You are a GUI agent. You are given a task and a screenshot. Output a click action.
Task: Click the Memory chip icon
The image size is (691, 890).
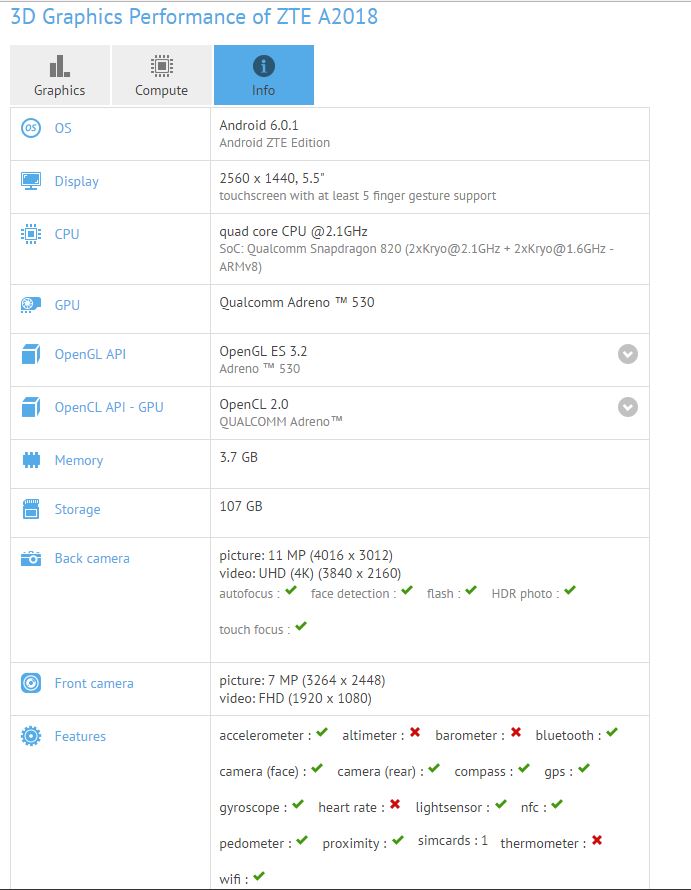click(31, 460)
